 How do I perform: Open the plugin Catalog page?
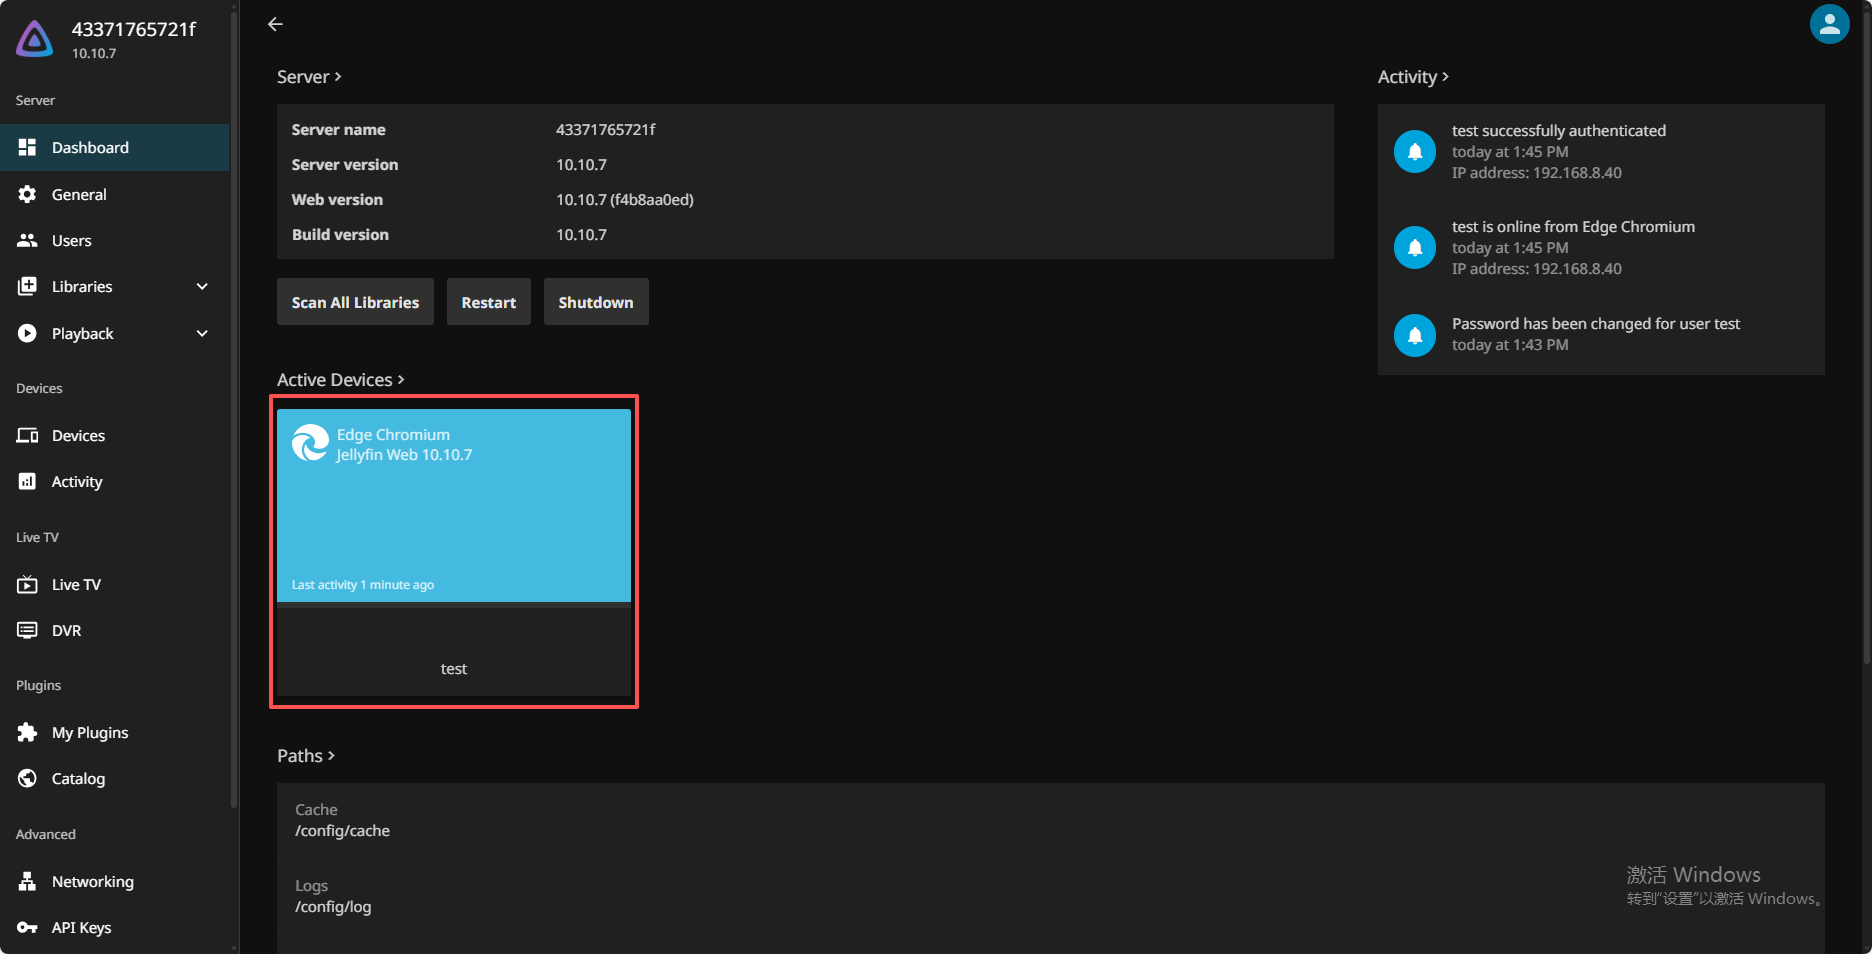(x=115, y=778)
